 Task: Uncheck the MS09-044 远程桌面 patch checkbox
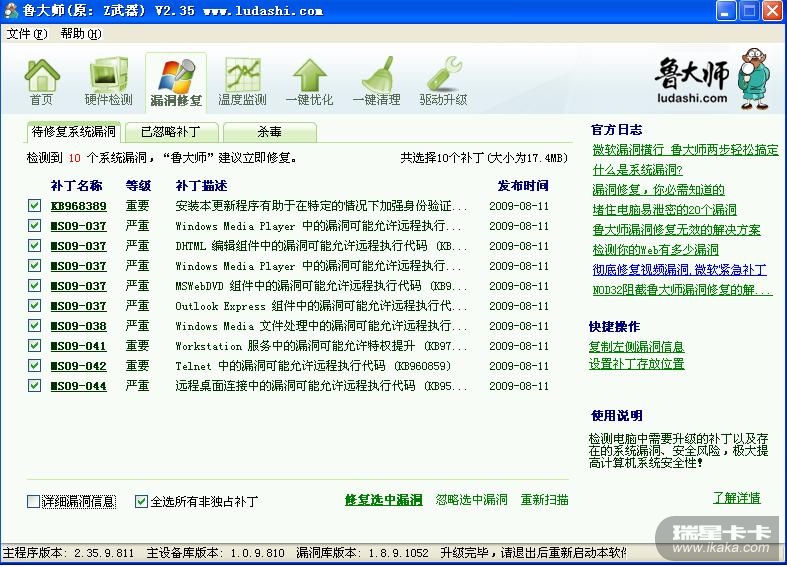pos(34,385)
